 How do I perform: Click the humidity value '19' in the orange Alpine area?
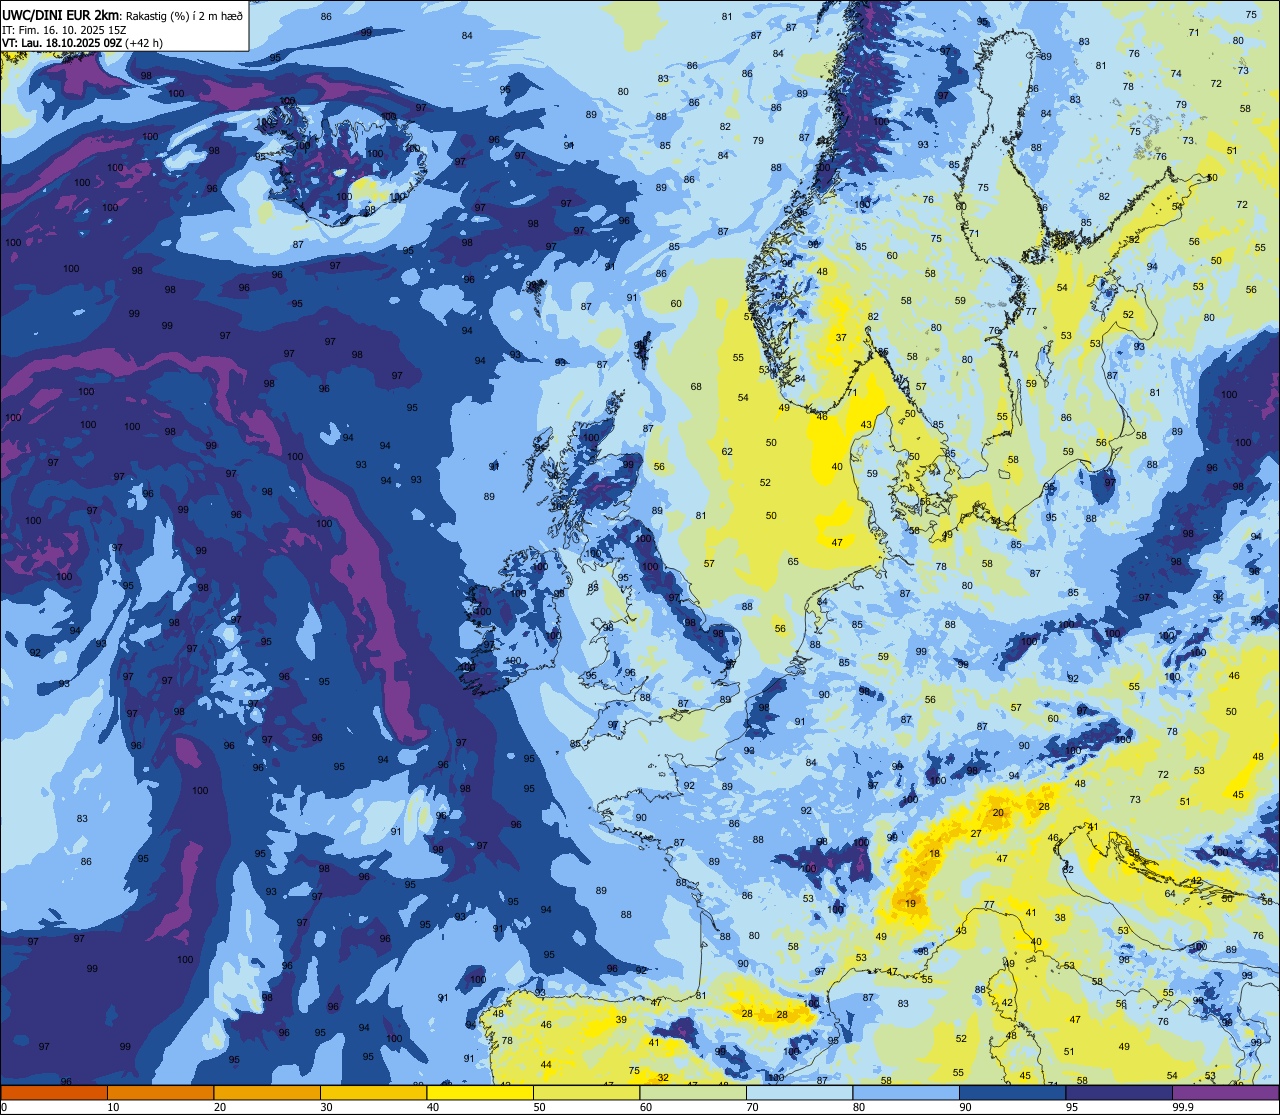910,904
